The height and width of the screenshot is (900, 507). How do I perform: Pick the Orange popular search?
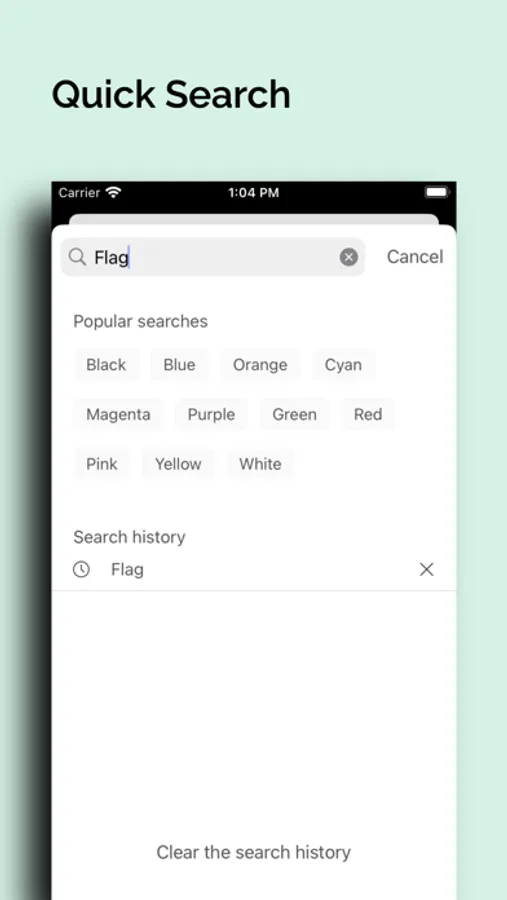(x=260, y=364)
